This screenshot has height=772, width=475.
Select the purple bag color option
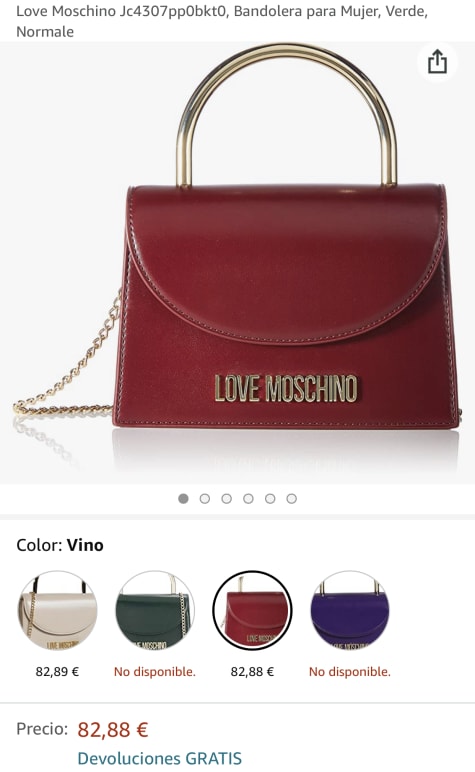350,610
